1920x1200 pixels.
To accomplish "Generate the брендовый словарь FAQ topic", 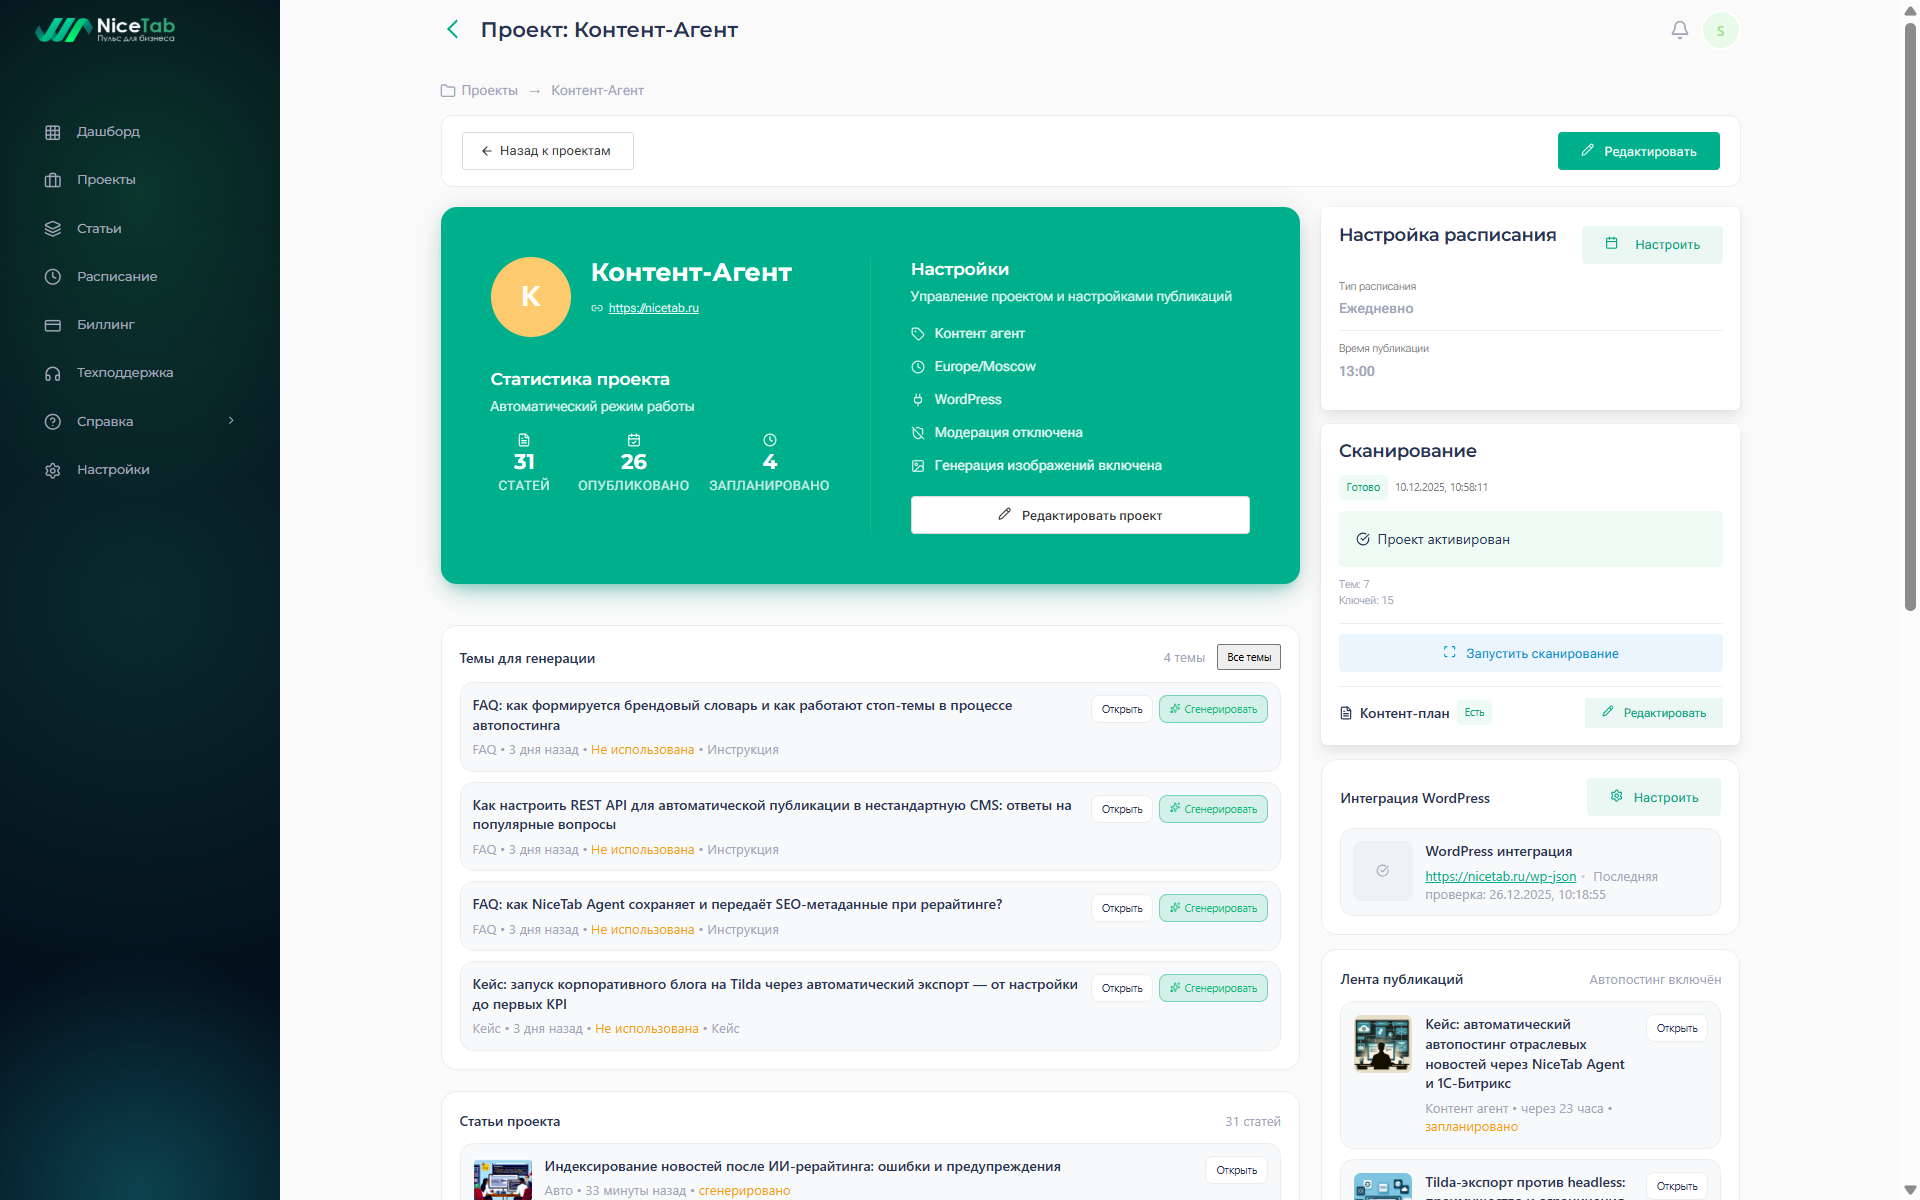I will click(x=1213, y=709).
